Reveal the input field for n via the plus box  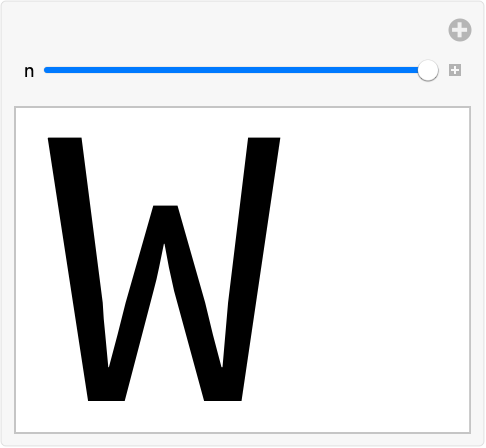(455, 70)
